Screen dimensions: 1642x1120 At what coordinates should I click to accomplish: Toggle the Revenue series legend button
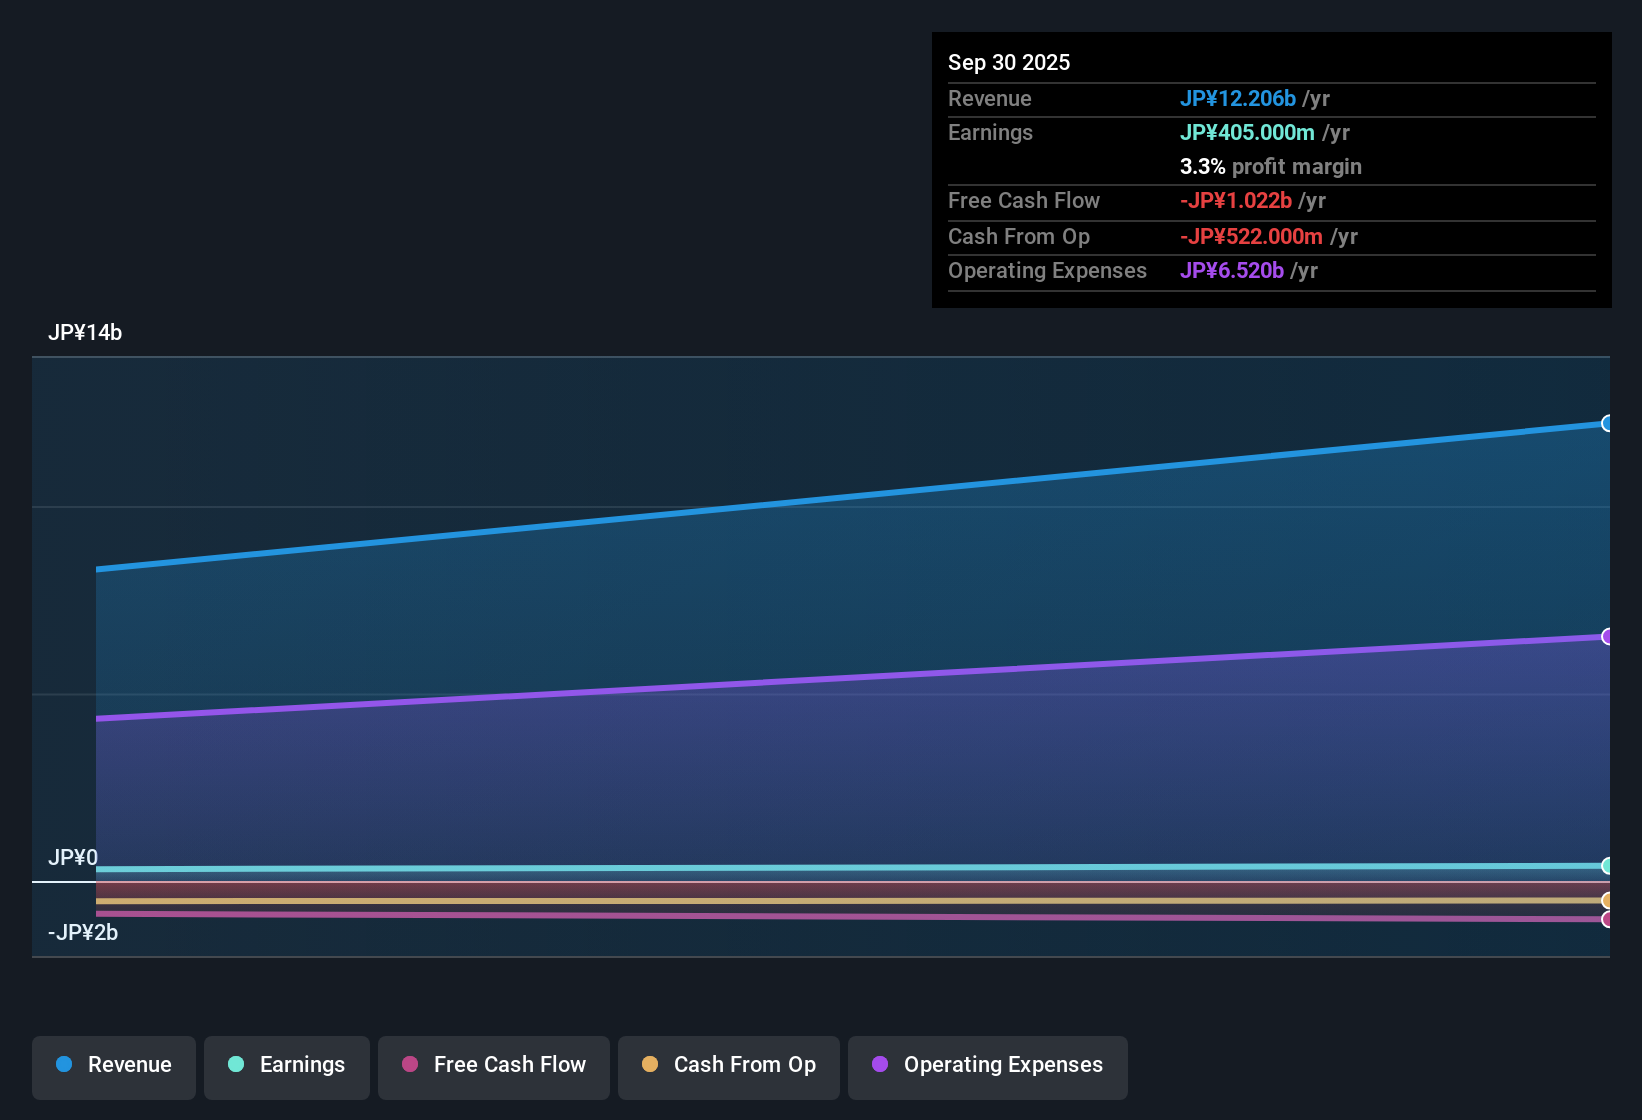click(x=114, y=1067)
